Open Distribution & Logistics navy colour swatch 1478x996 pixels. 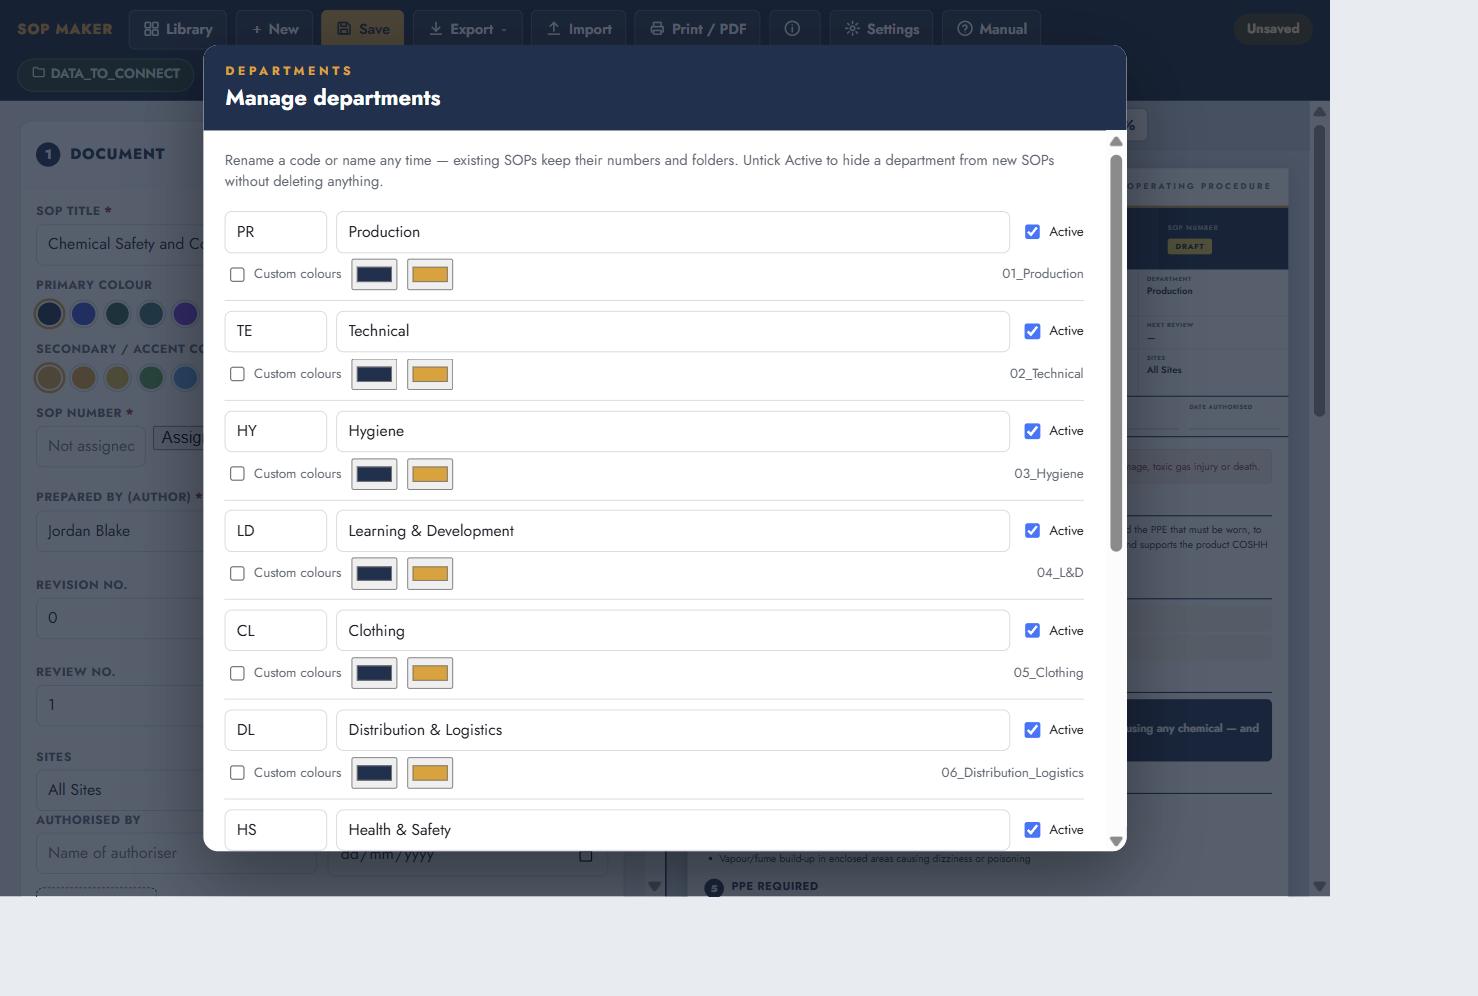pos(374,773)
